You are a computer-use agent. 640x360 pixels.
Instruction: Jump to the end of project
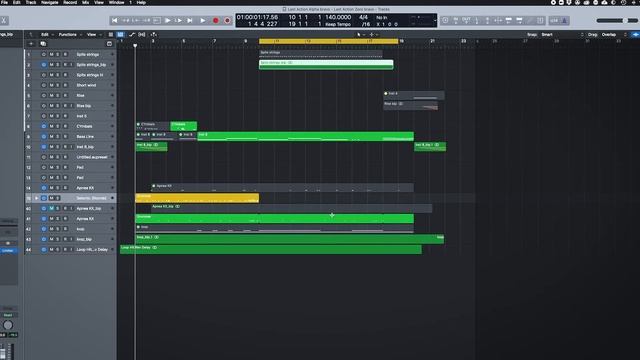190,20
